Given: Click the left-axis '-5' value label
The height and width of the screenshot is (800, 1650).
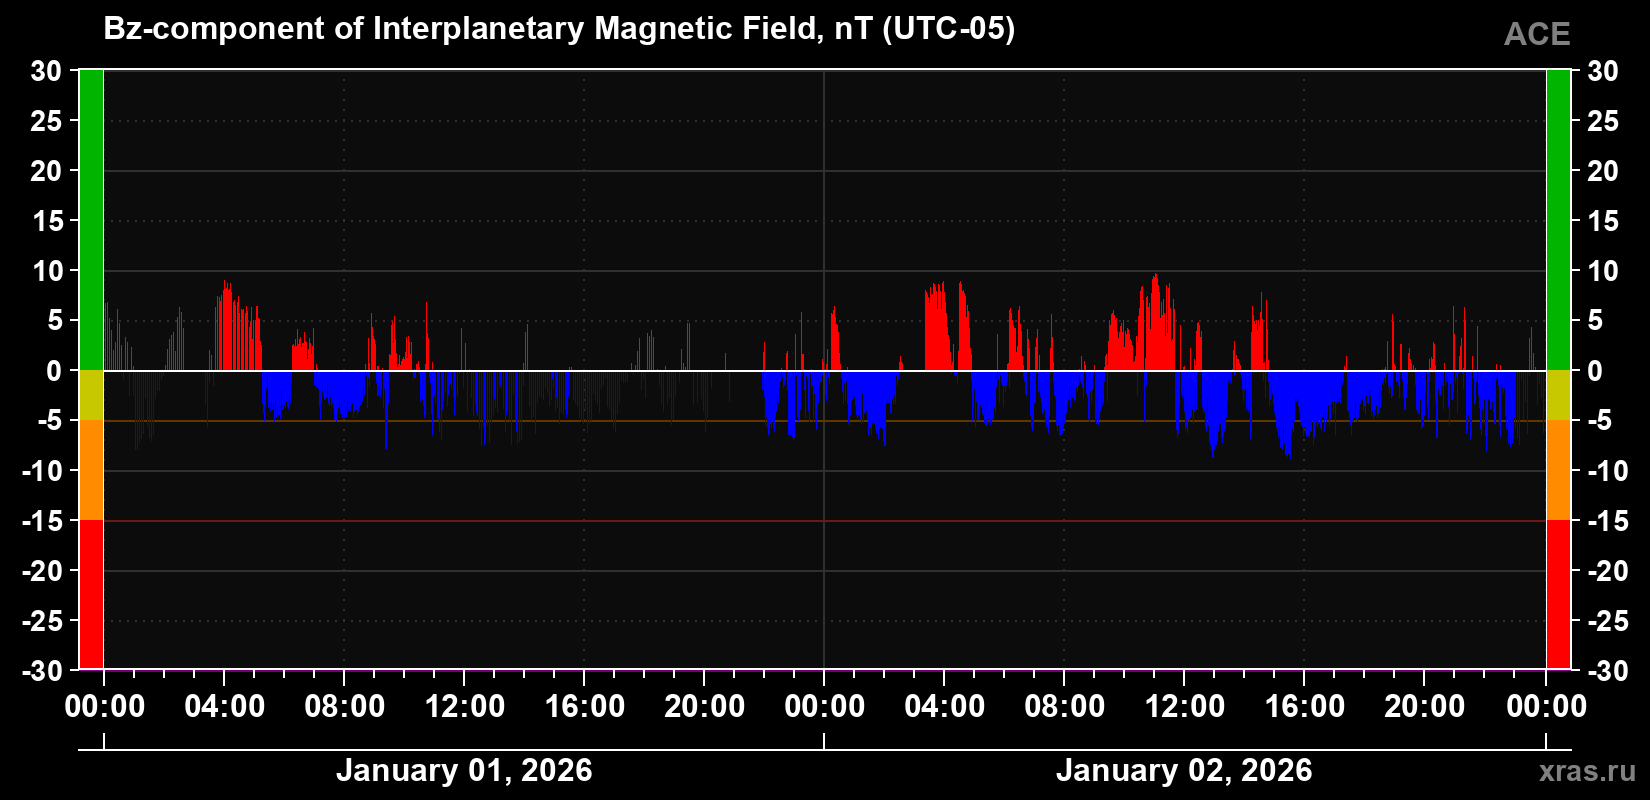Looking at the screenshot, I should point(50,421).
